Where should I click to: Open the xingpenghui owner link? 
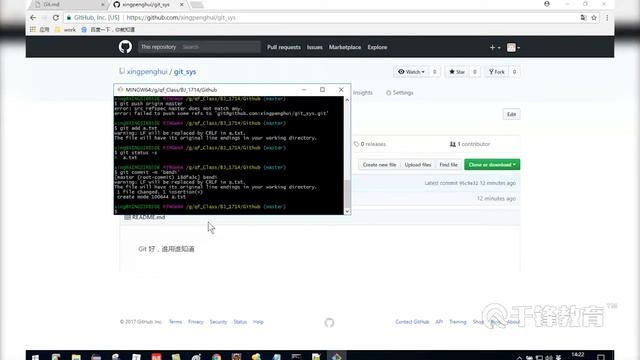coord(147,71)
